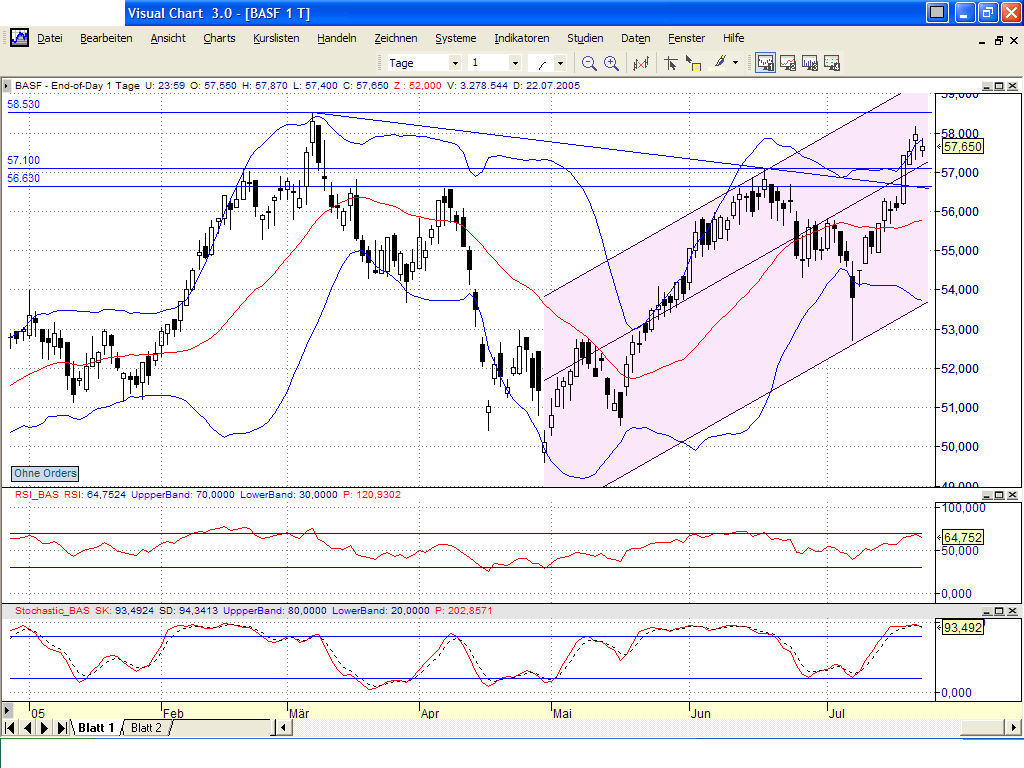Select the zoom in magnifier tool

click(x=612, y=62)
